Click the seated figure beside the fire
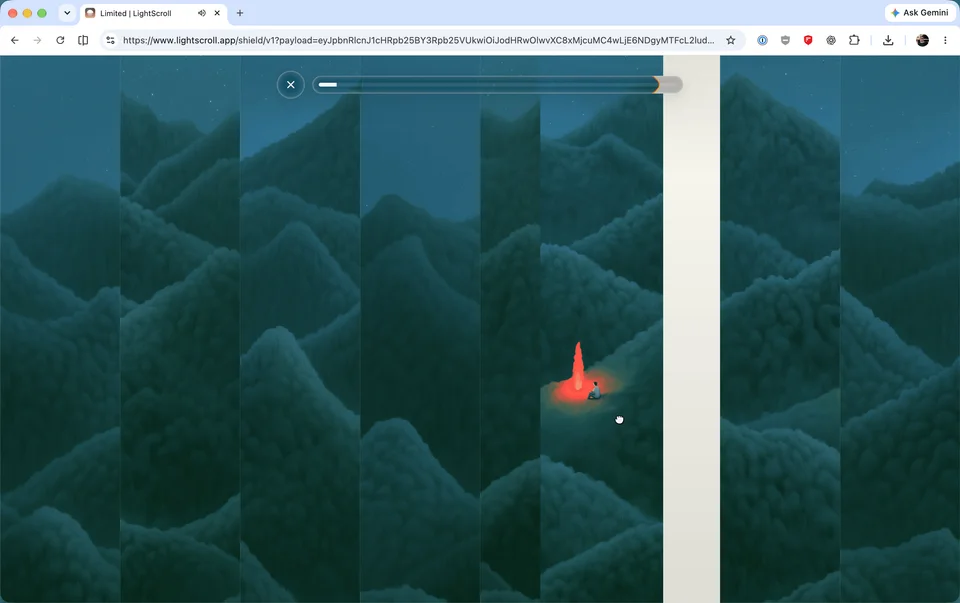Viewport: 960px width, 603px height. [x=594, y=391]
